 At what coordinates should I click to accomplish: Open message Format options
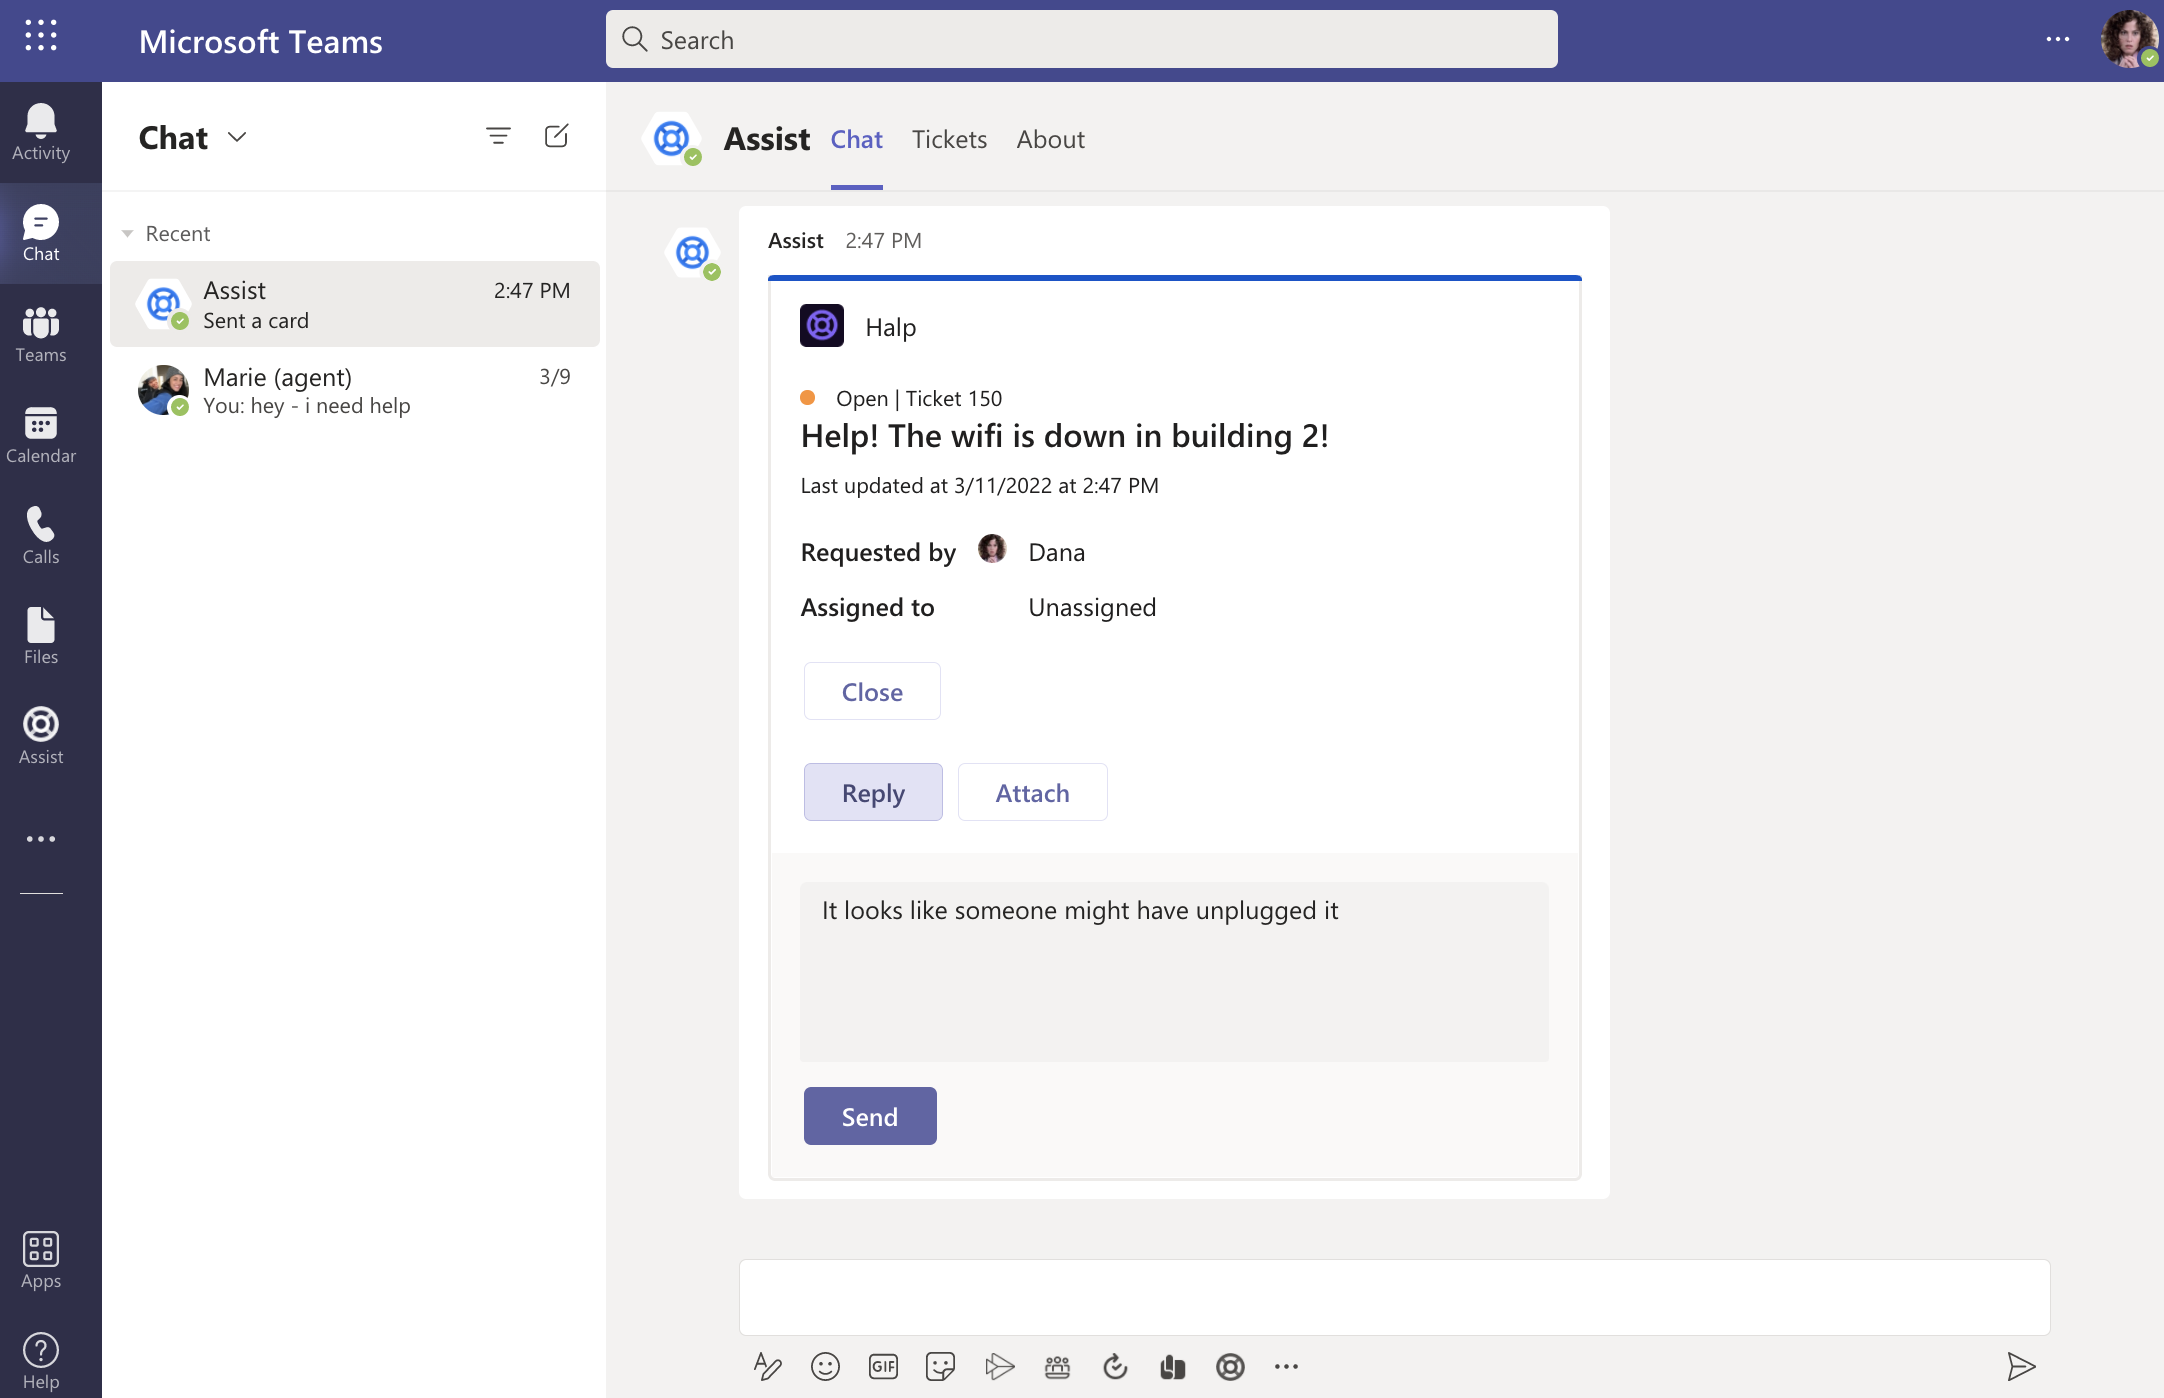[x=767, y=1366]
